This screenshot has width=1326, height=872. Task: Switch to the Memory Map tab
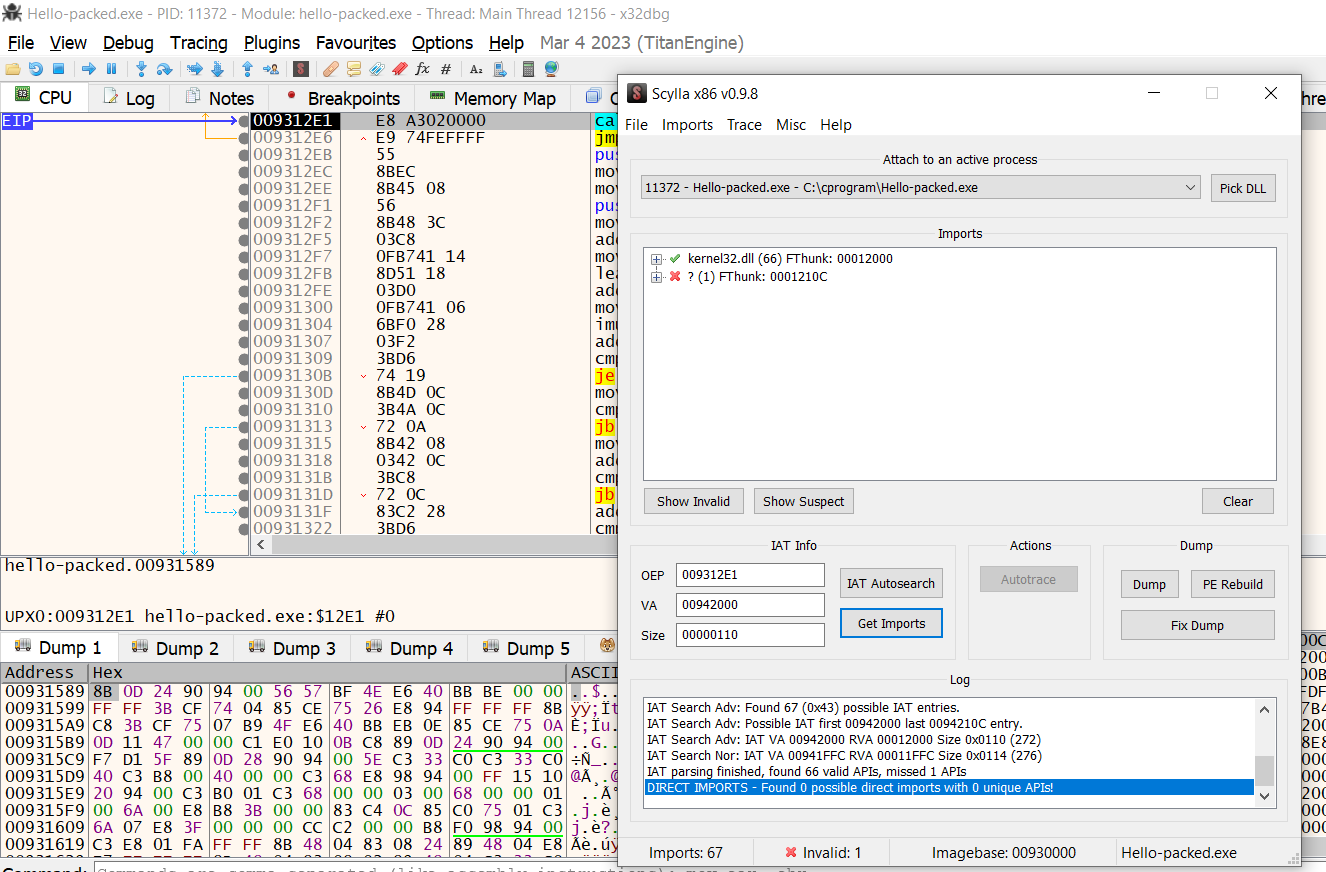click(493, 98)
